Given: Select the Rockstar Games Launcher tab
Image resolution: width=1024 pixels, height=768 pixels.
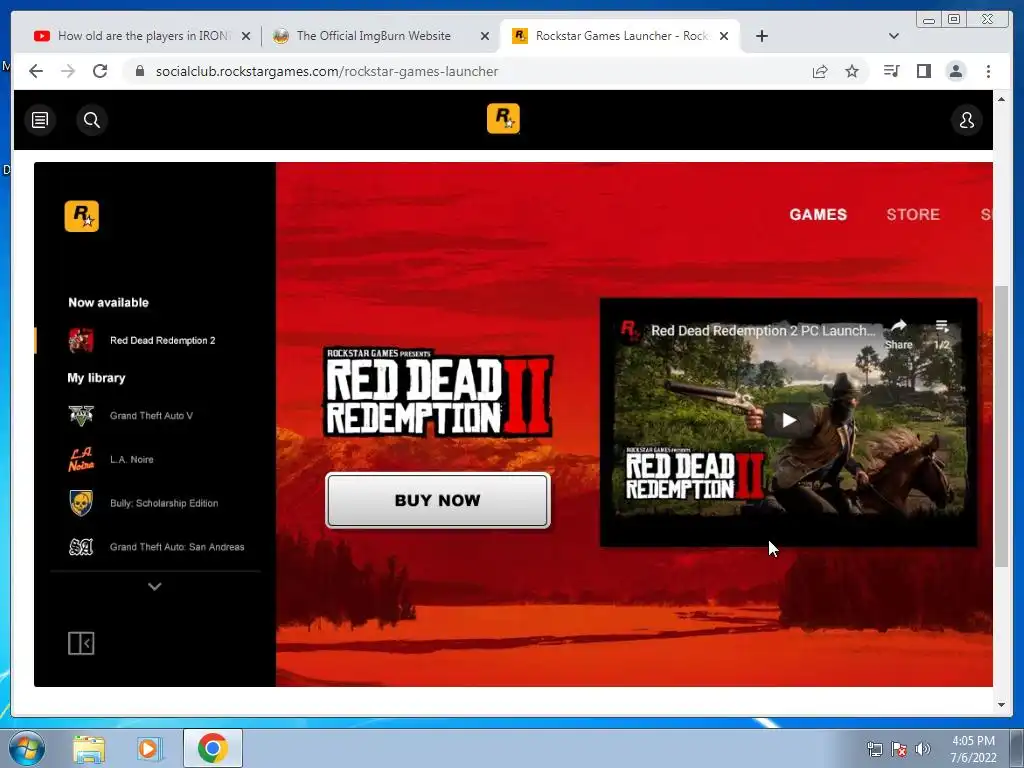Looking at the screenshot, I should click(x=618, y=36).
